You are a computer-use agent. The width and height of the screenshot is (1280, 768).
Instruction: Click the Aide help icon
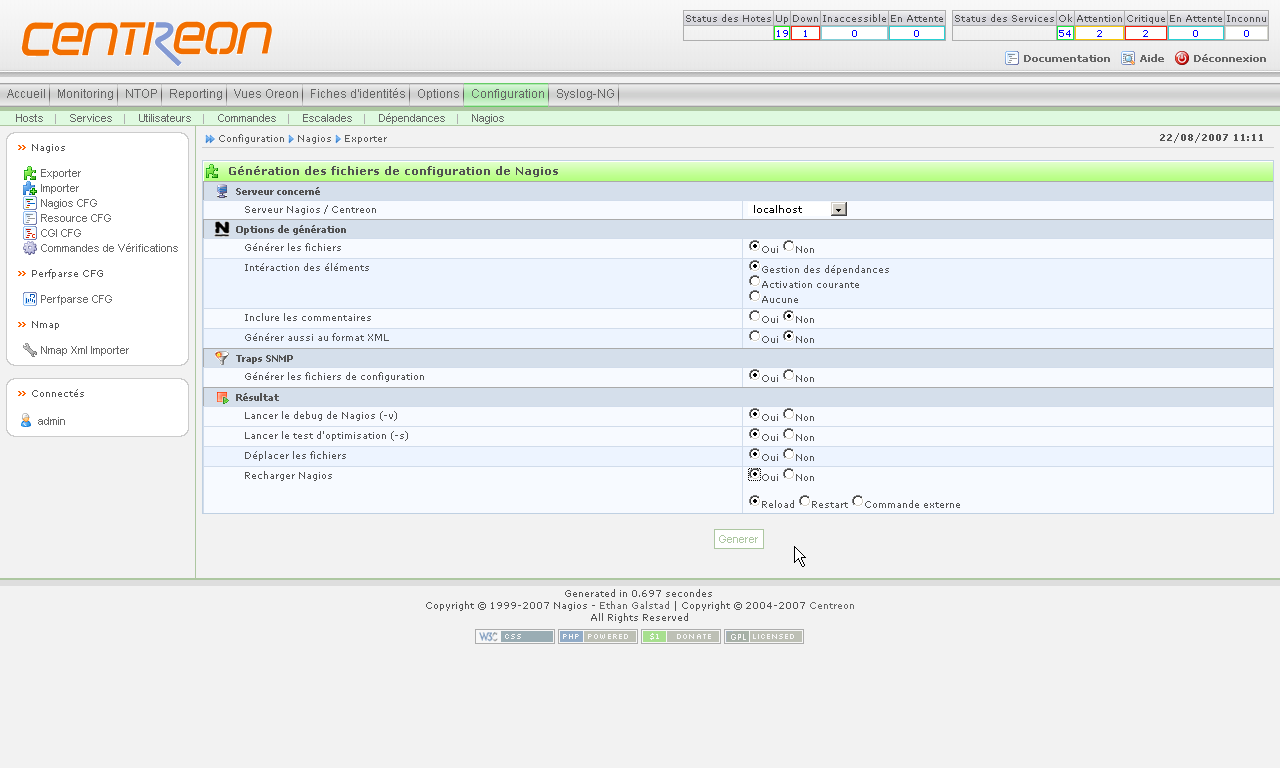tap(1128, 58)
